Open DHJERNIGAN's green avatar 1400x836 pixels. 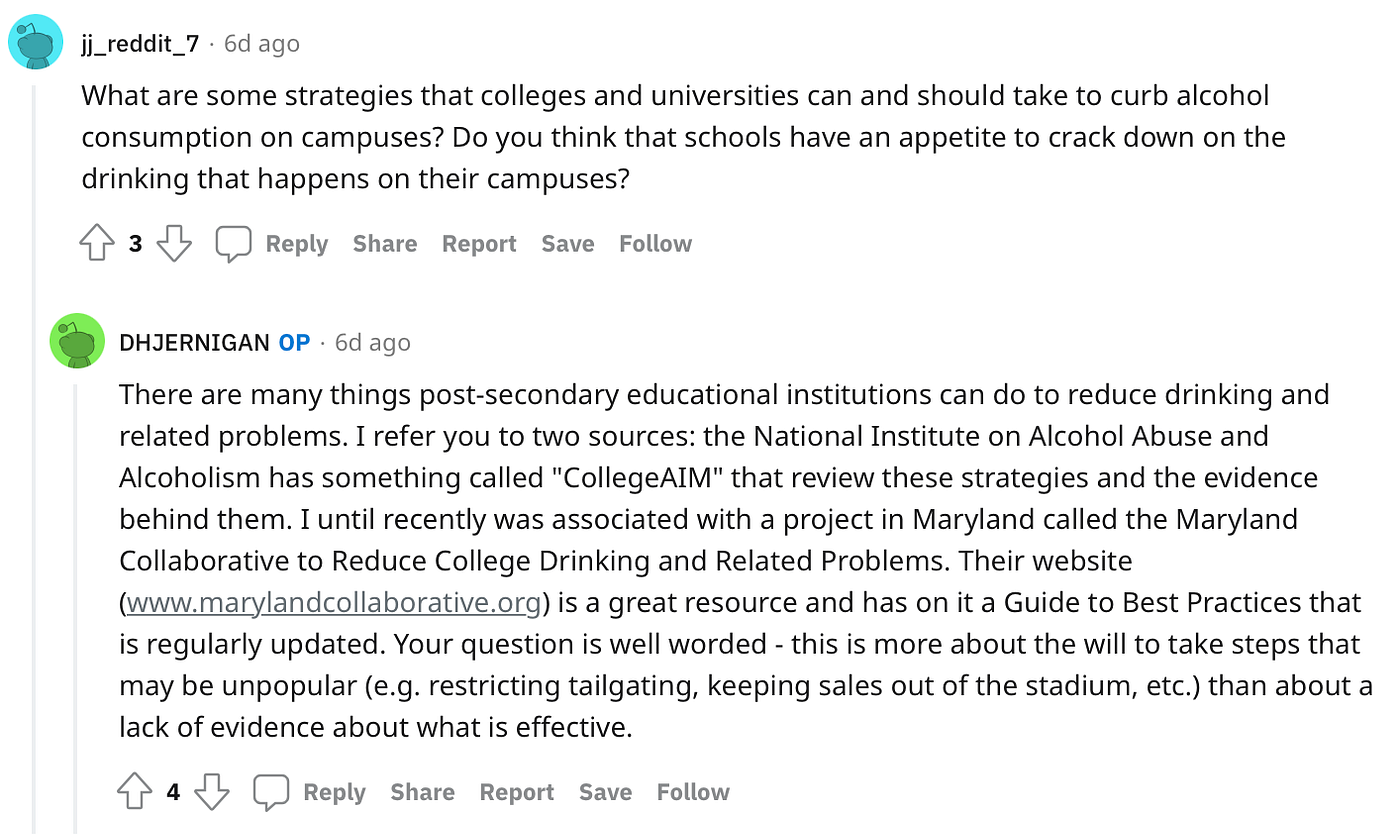(x=77, y=342)
